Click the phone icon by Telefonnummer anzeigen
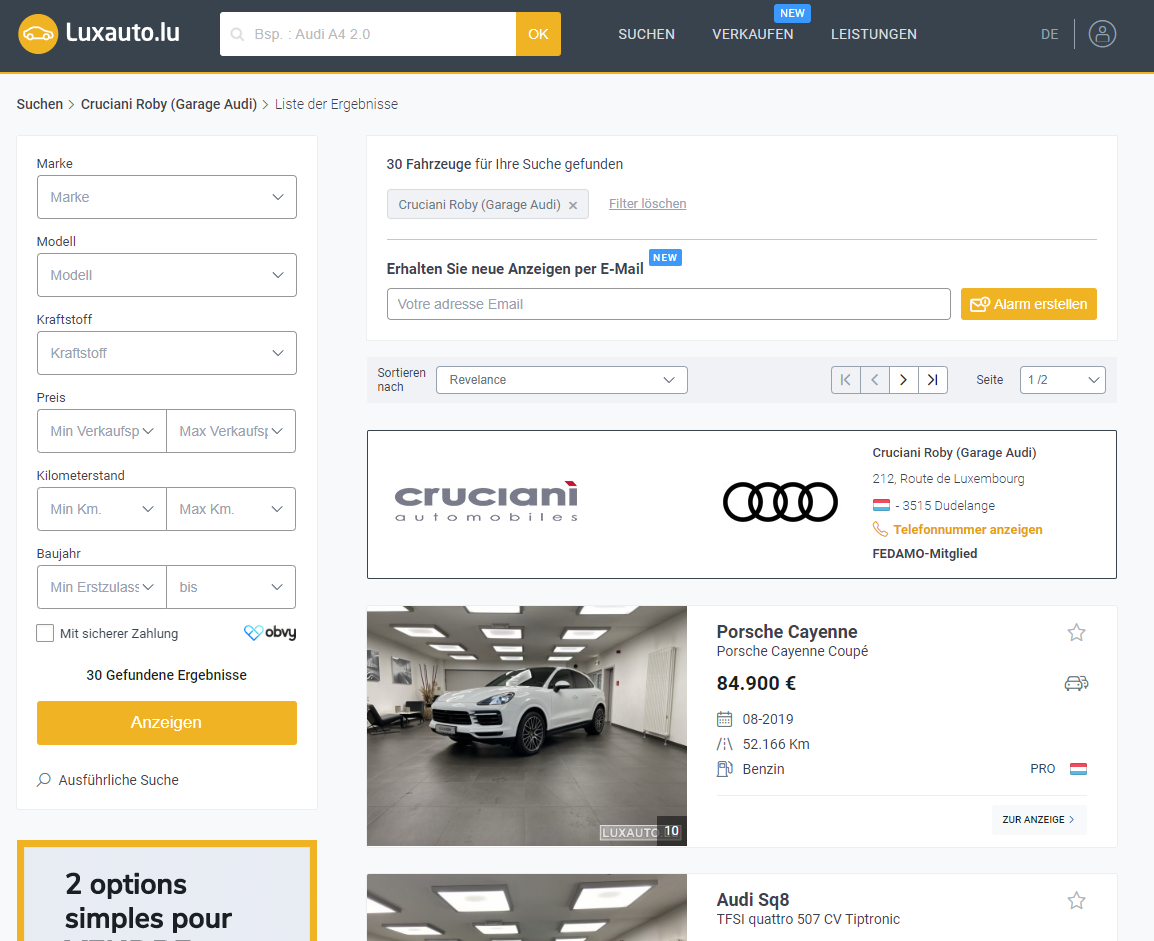Image resolution: width=1154 pixels, height=941 pixels. point(880,529)
